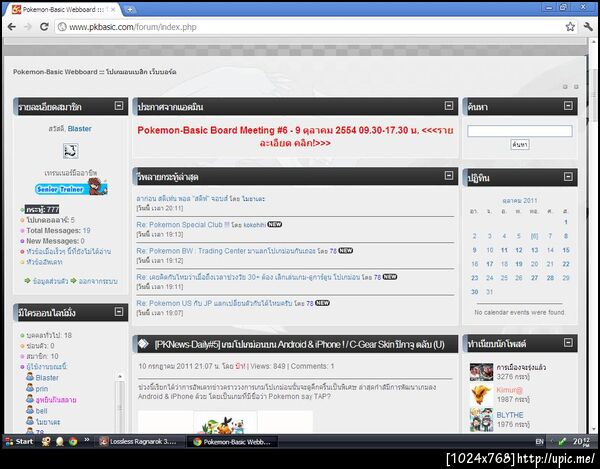Click Pokemon-Basic Webboard taskbar button
600x469 pixels.
click(x=232, y=442)
